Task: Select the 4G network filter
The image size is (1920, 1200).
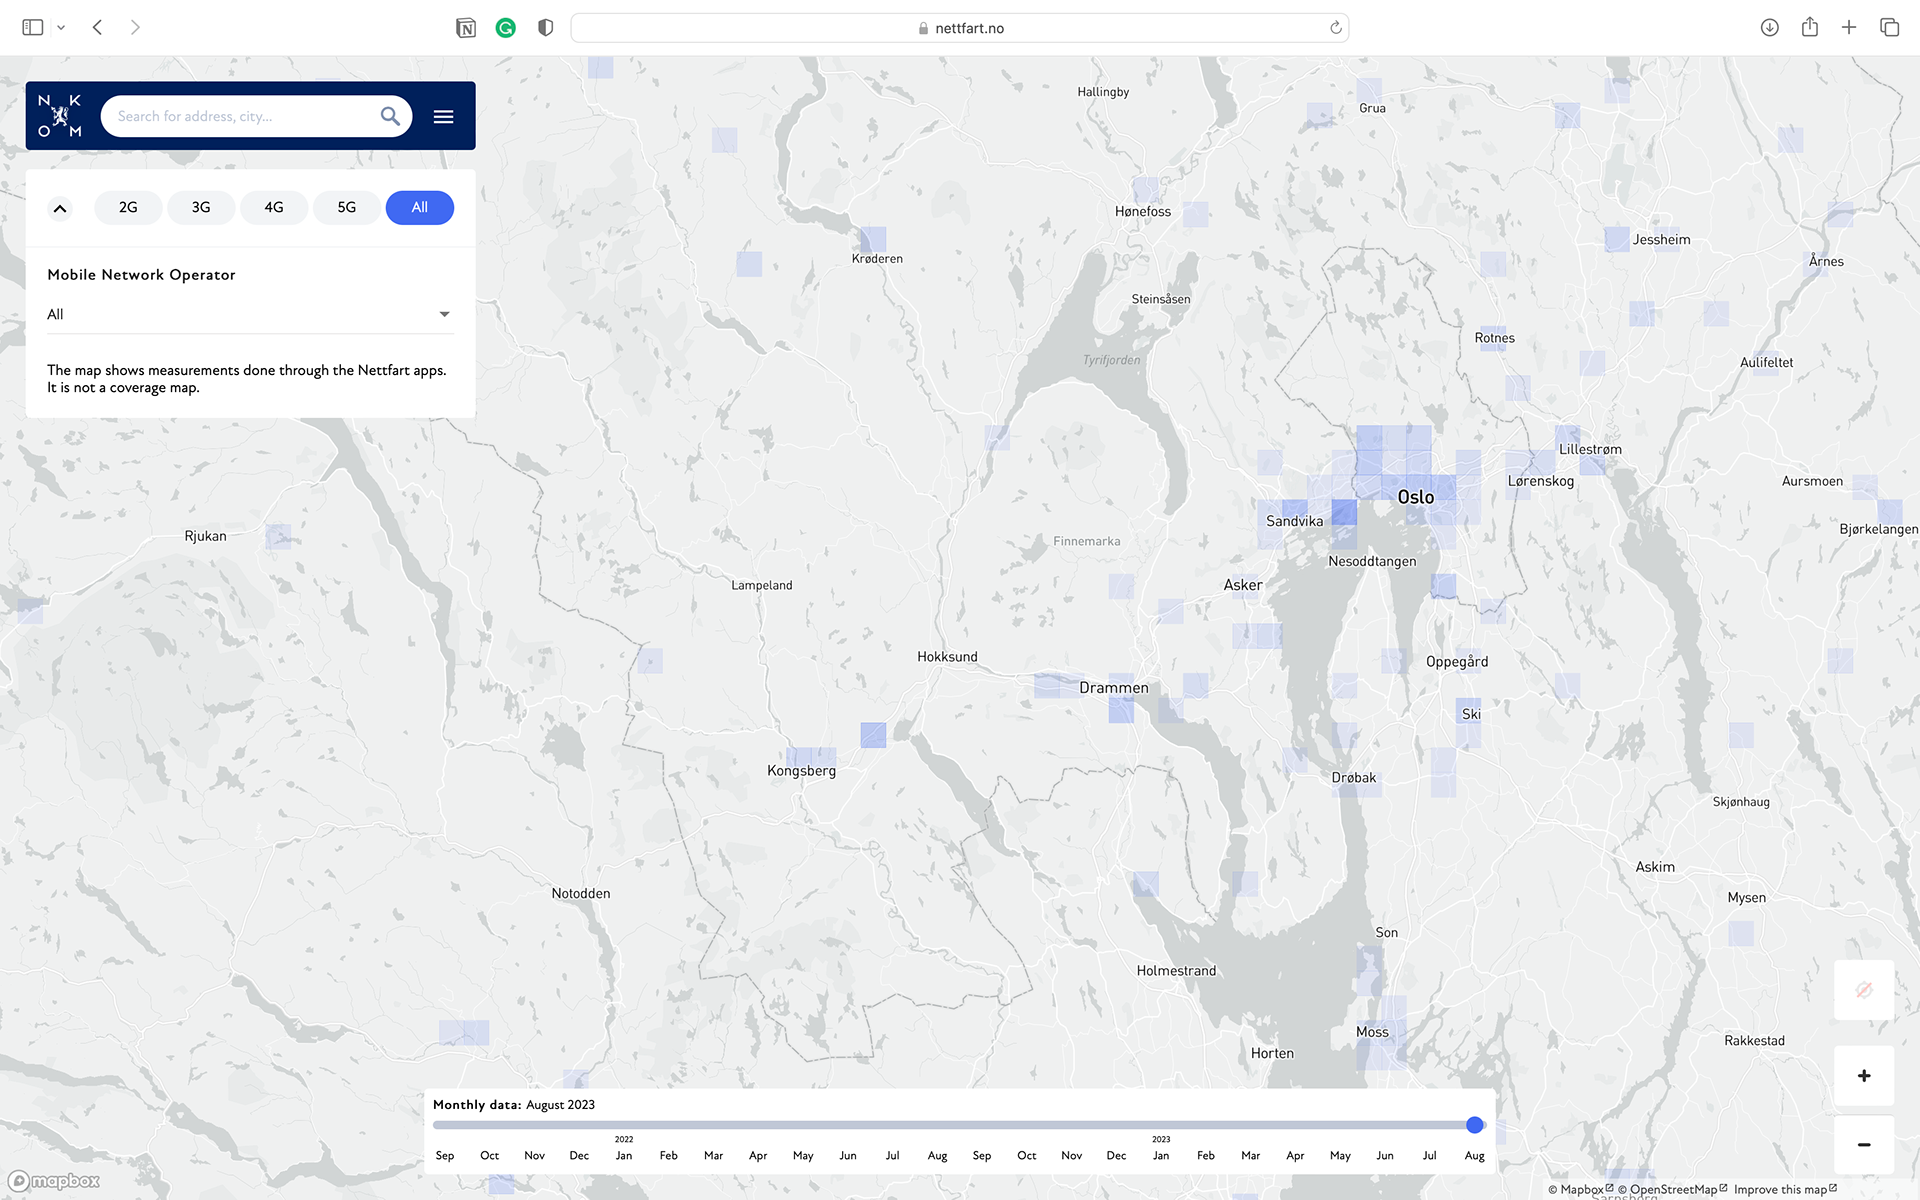Action: pyautogui.click(x=274, y=207)
